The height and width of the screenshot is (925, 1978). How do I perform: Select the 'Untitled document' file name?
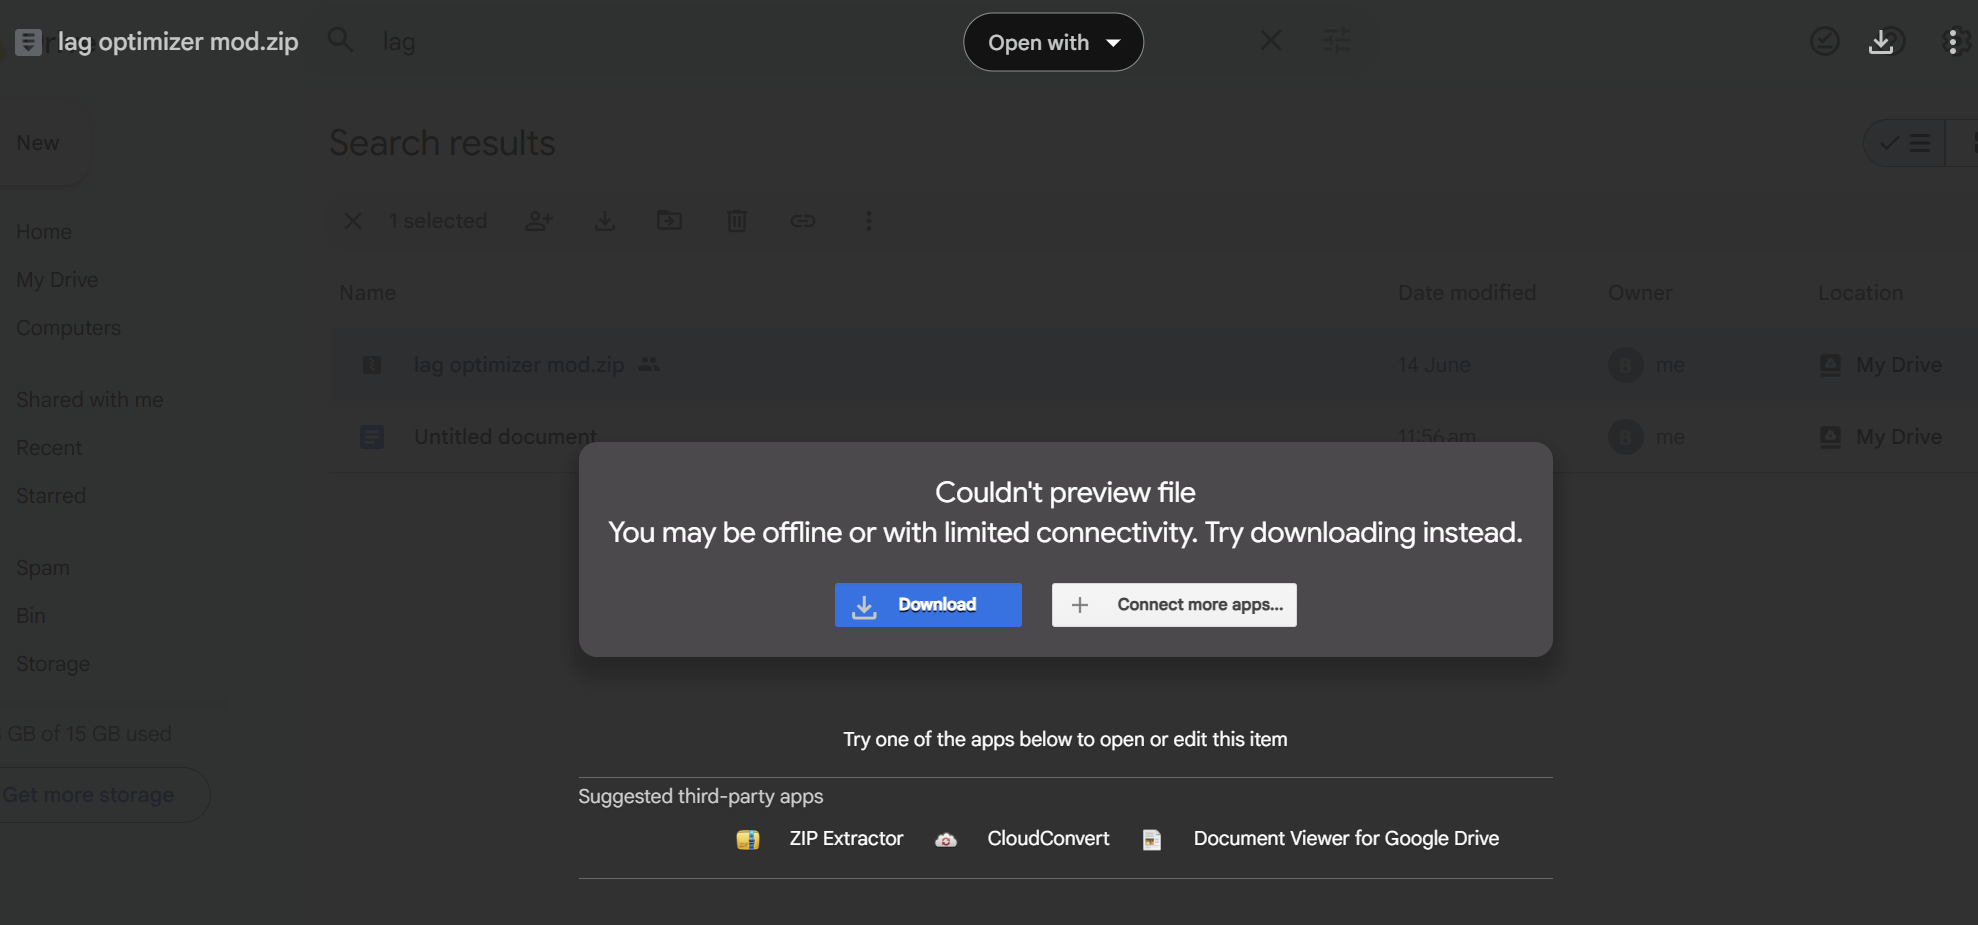point(505,437)
